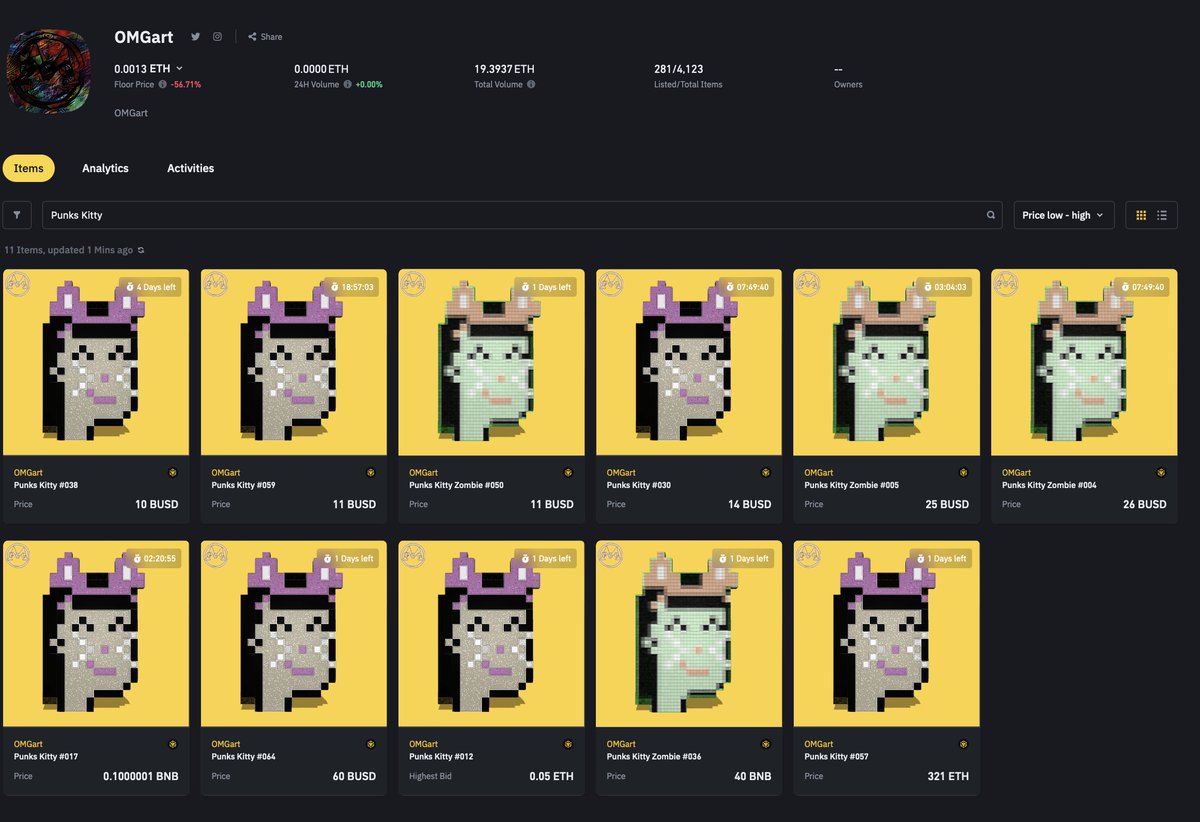The height and width of the screenshot is (822, 1200).
Task: Open the Instagram icon in the header
Action: [x=217, y=36]
